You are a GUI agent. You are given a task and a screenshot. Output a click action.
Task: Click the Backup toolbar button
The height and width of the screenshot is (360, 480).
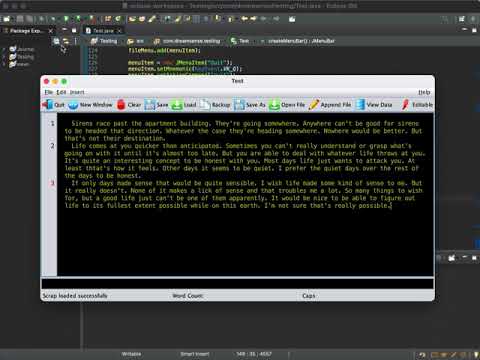(x=215, y=105)
